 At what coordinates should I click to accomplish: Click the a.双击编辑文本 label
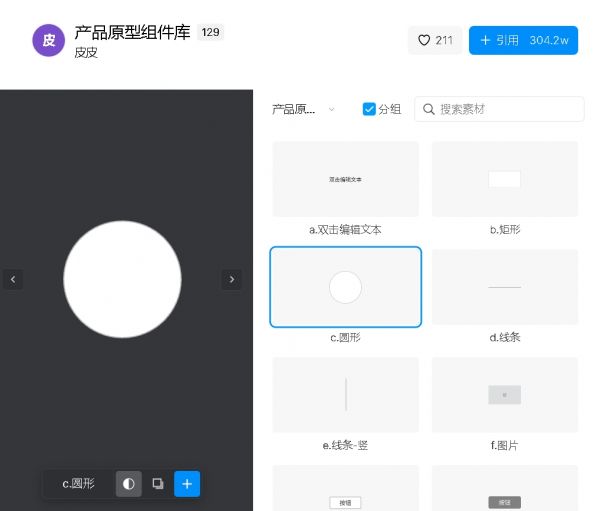pyautogui.click(x=345, y=230)
